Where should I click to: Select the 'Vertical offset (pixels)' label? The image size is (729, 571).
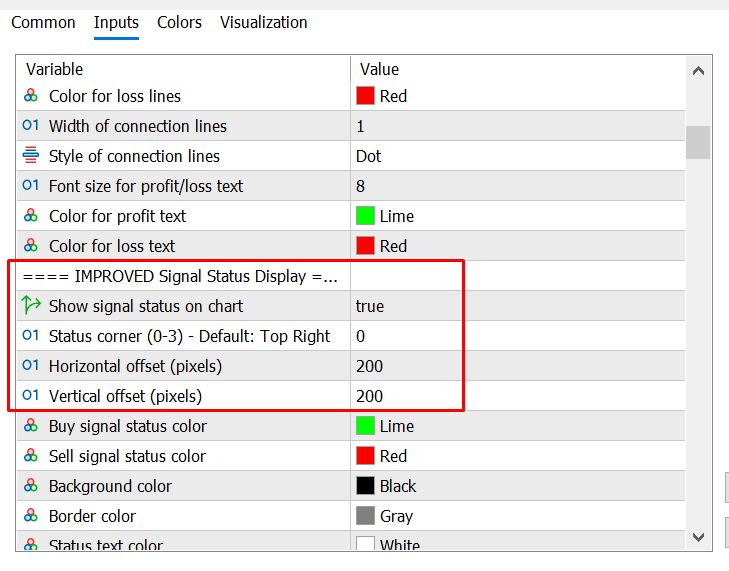tap(126, 396)
